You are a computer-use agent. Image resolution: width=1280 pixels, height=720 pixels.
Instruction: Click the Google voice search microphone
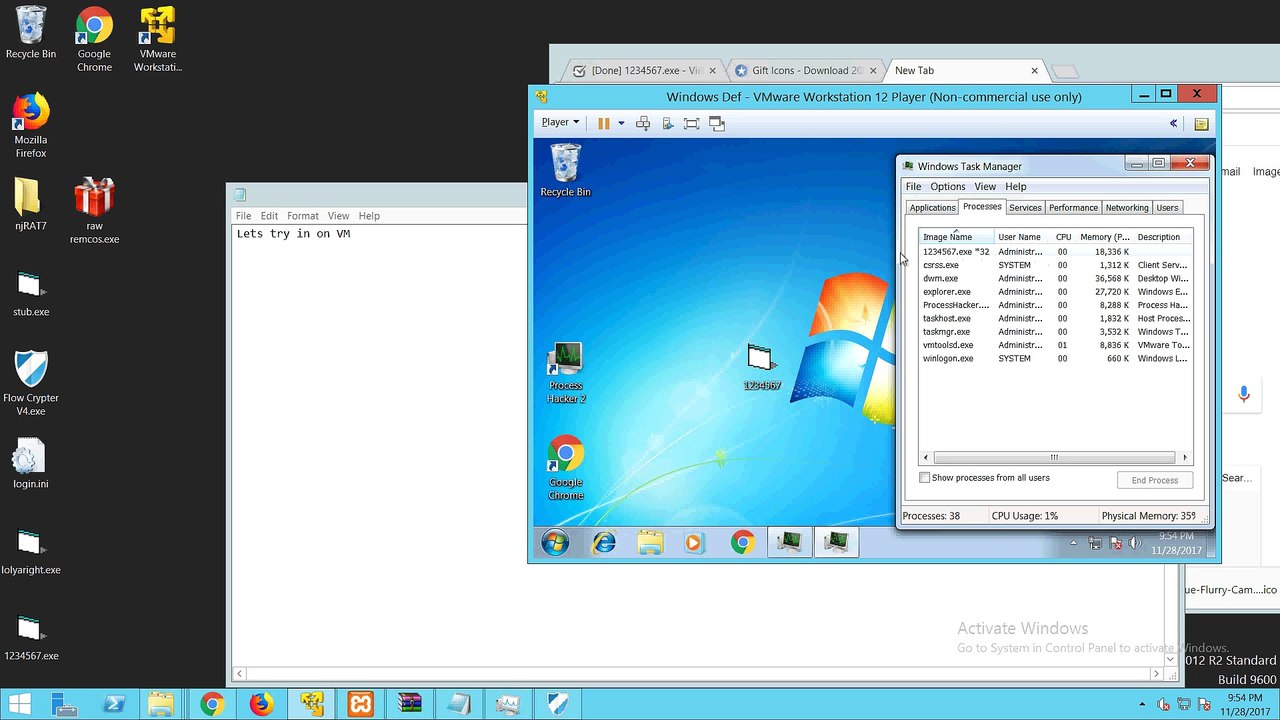pos(1244,394)
